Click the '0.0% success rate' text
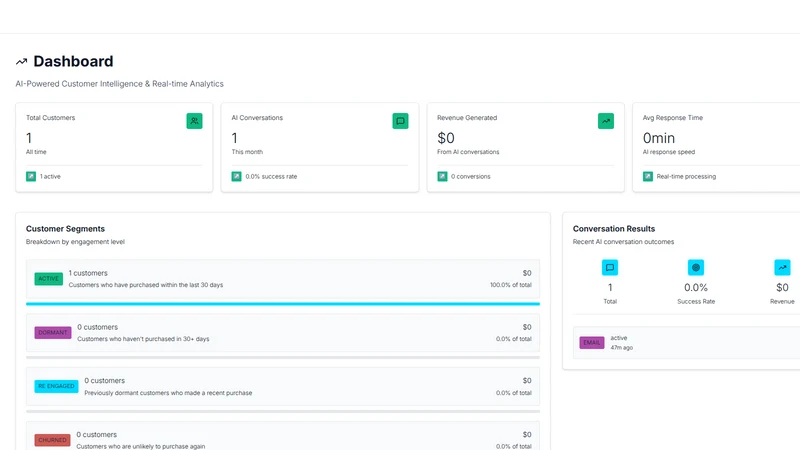 (x=271, y=177)
